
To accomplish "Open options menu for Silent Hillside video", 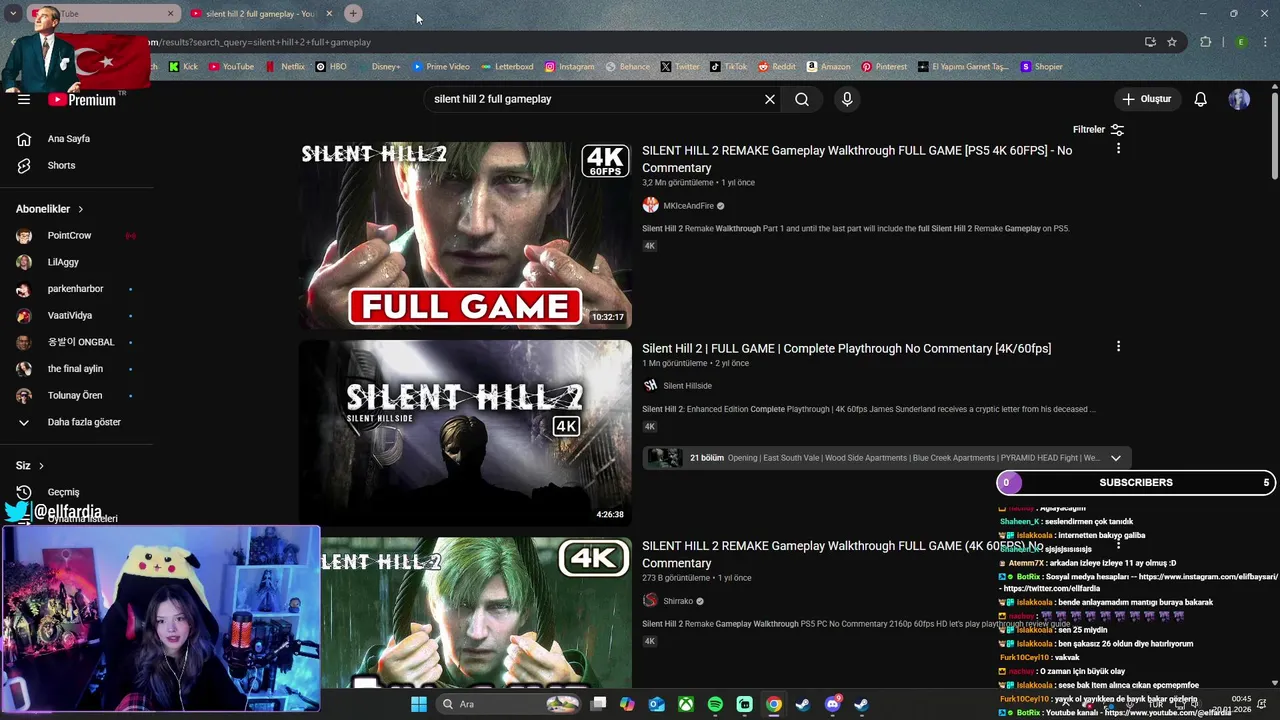I will [x=1118, y=346].
